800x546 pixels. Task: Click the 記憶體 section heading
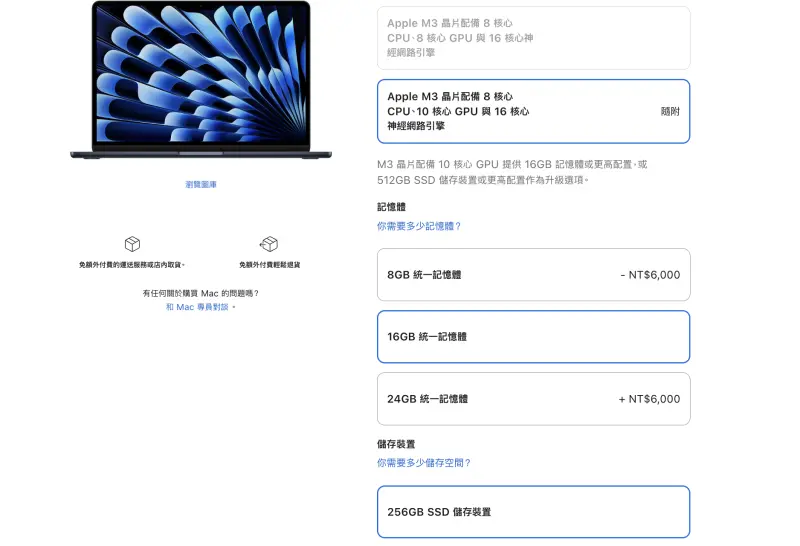[x=391, y=207]
